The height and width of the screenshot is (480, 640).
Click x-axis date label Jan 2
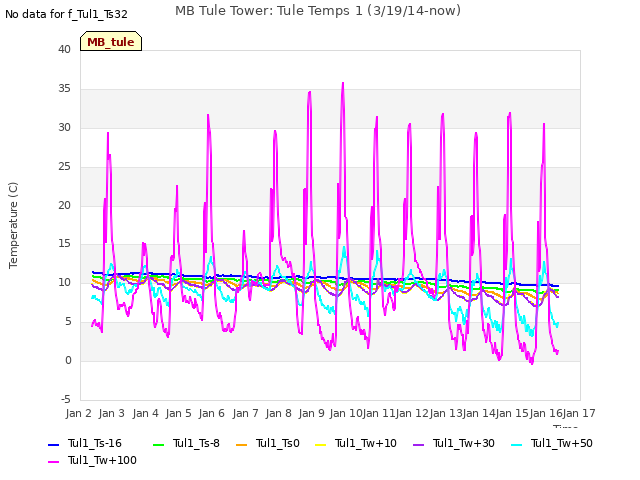click(x=78, y=413)
